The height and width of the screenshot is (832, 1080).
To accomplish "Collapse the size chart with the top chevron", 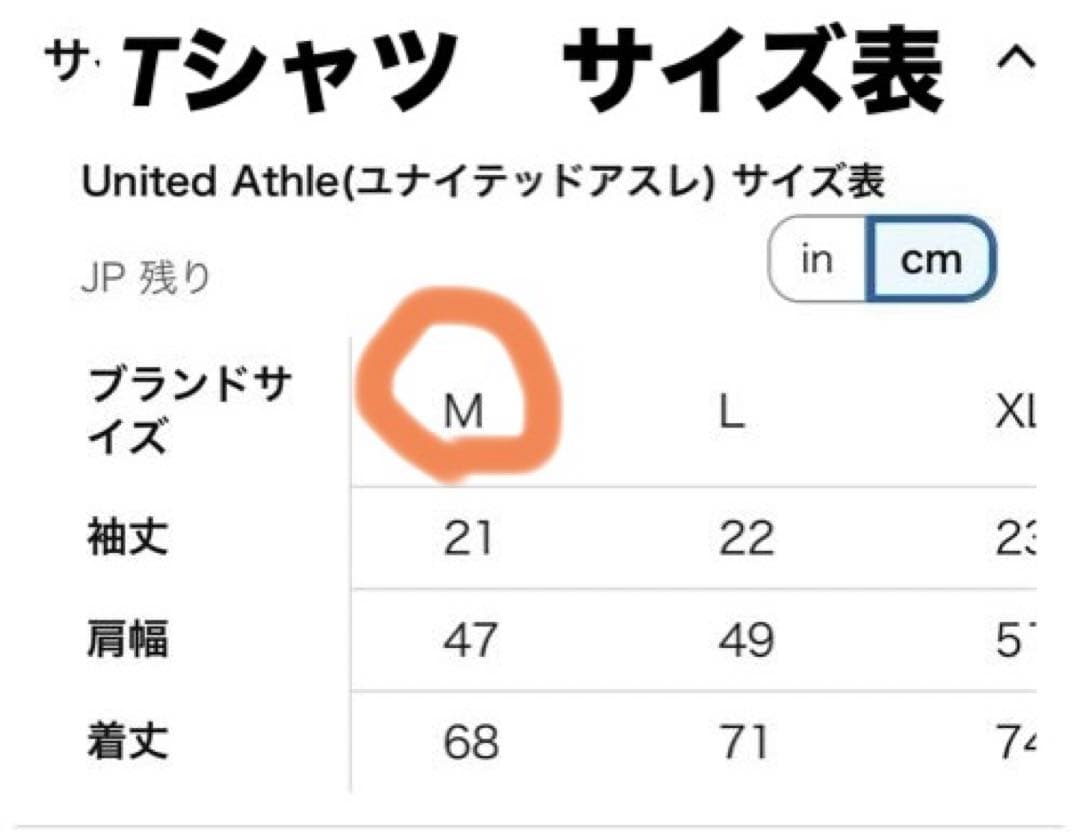I will [1015, 59].
